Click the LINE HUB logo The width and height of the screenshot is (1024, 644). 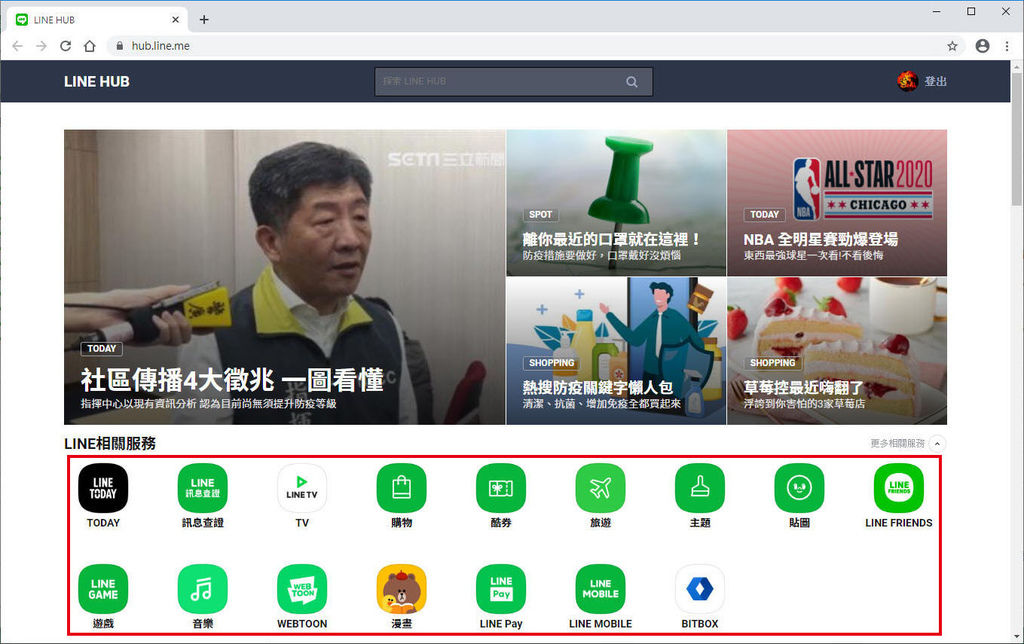coord(97,82)
